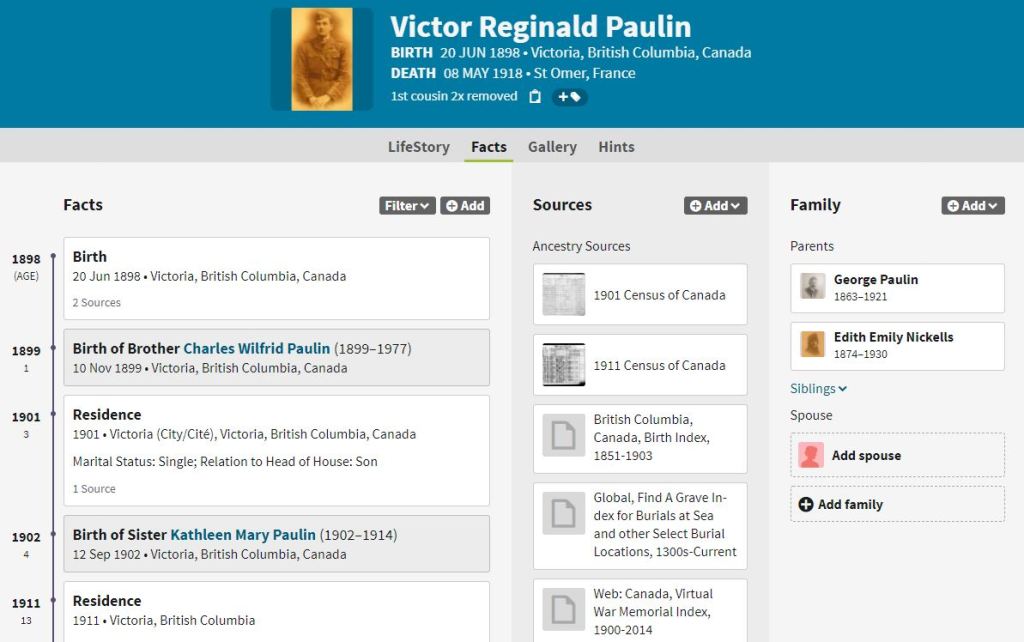The image size is (1024, 642).
Task: Click the 1901 Census of Canada thumbnail
Action: pyautogui.click(x=564, y=295)
